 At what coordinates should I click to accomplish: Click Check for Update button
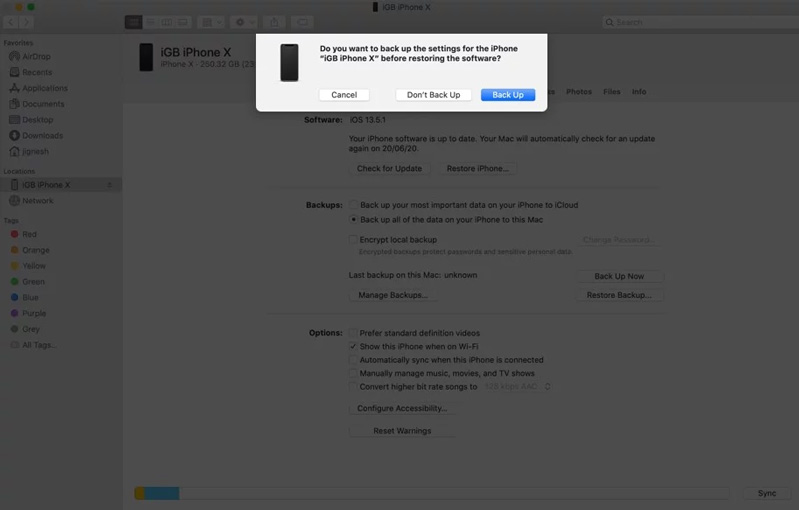(389, 168)
